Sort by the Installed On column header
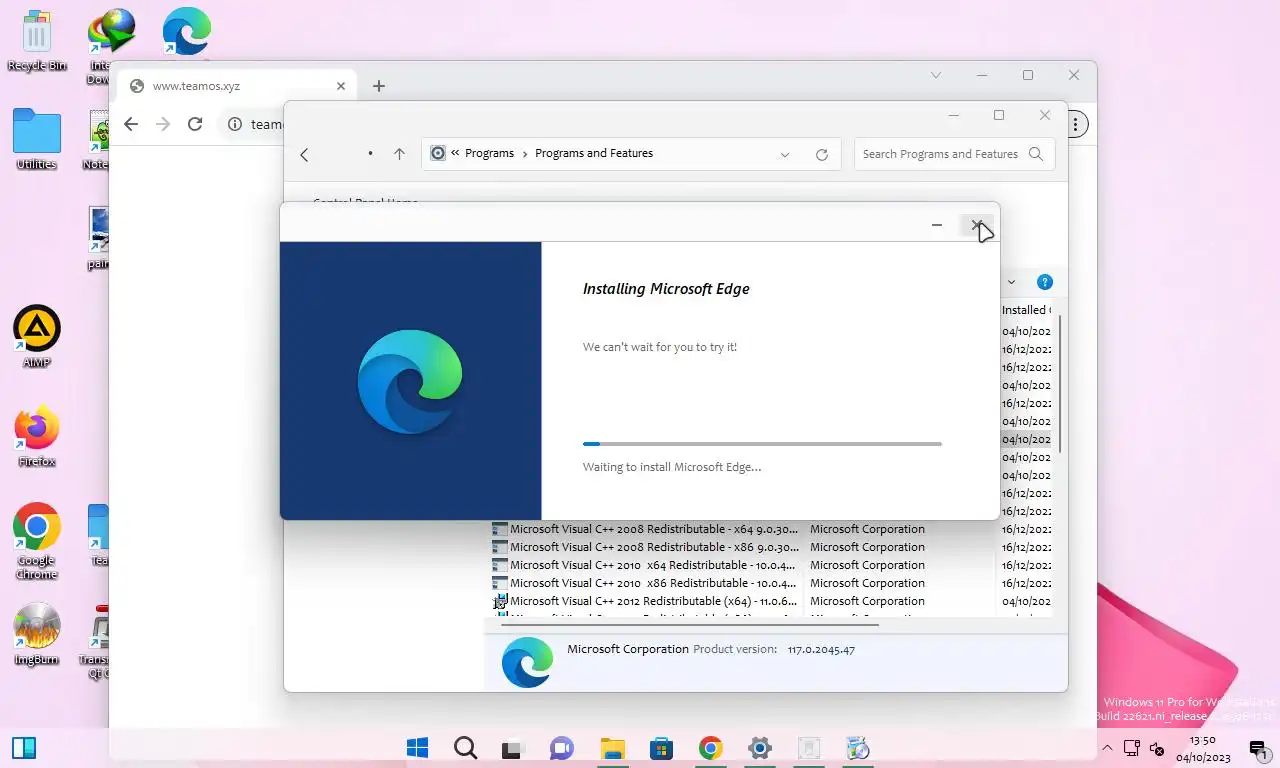The width and height of the screenshot is (1280, 768). click(1027, 310)
